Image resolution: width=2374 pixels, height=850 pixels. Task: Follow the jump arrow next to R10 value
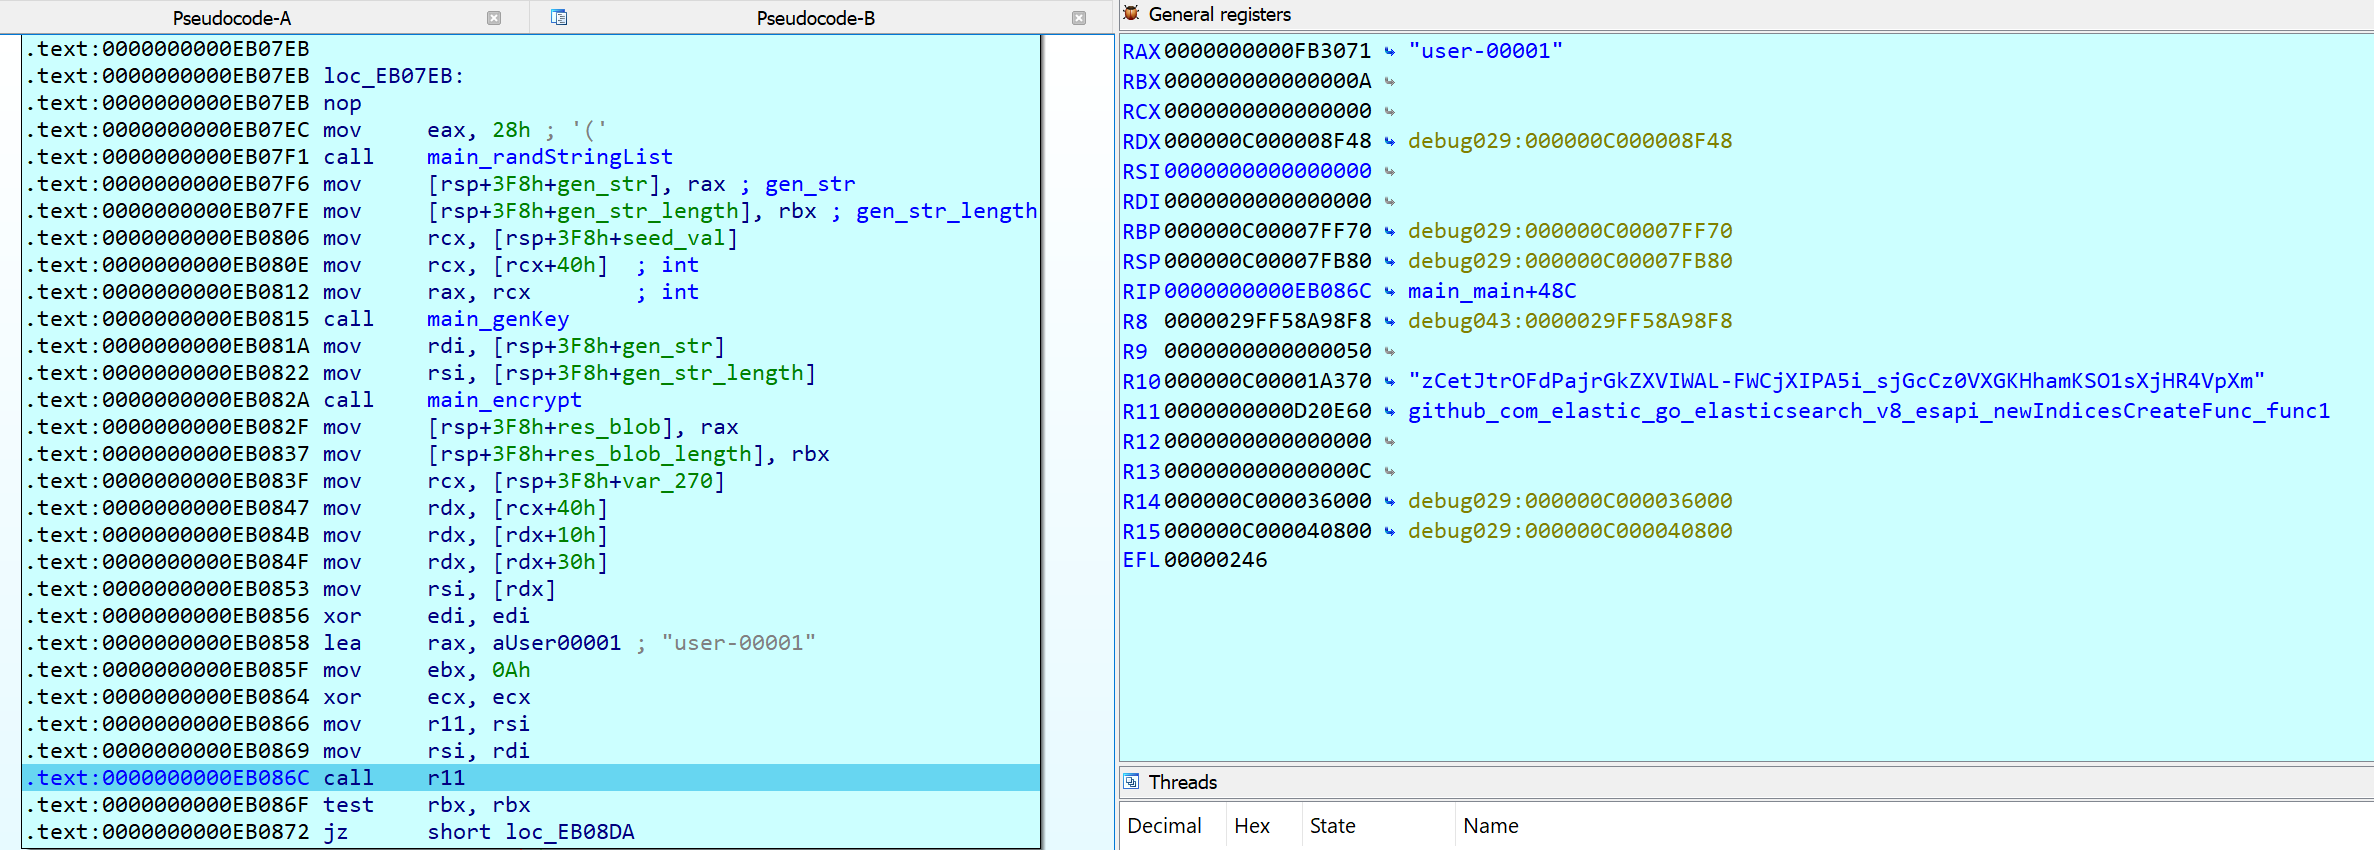pos(1390,381)
